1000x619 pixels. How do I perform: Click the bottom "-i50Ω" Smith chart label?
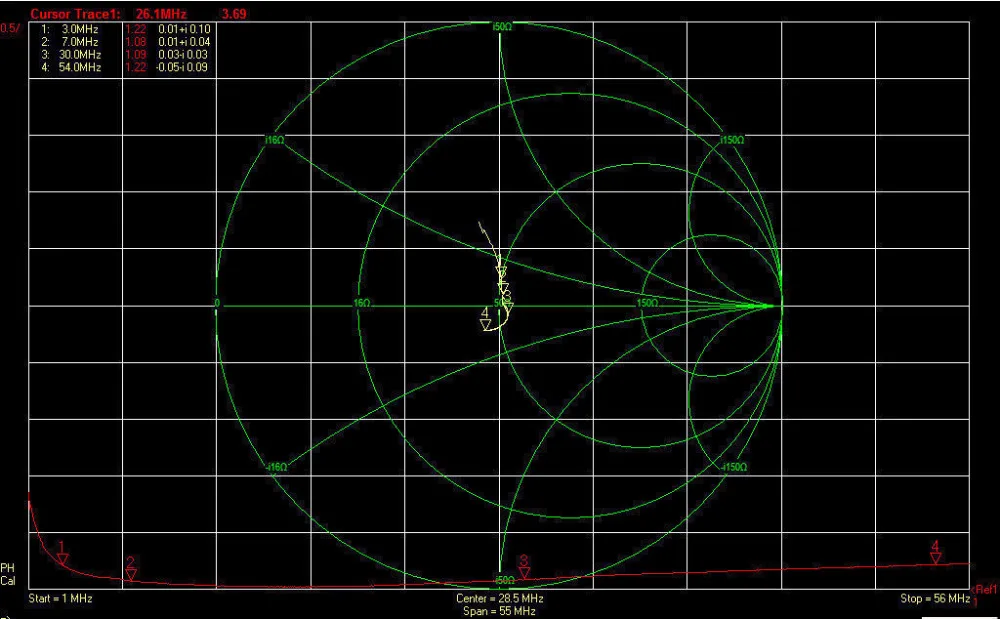pyautogui.click(x=503, y=580)
